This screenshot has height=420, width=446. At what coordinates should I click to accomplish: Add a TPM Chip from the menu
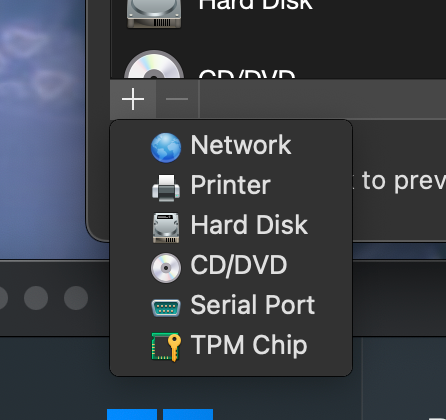[231, 345]
